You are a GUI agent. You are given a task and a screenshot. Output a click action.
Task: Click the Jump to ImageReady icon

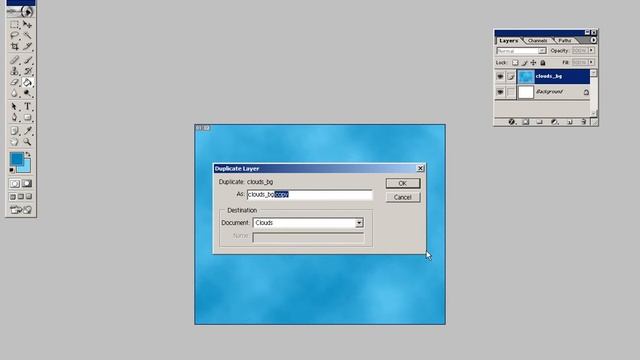[x=21, y=210]
